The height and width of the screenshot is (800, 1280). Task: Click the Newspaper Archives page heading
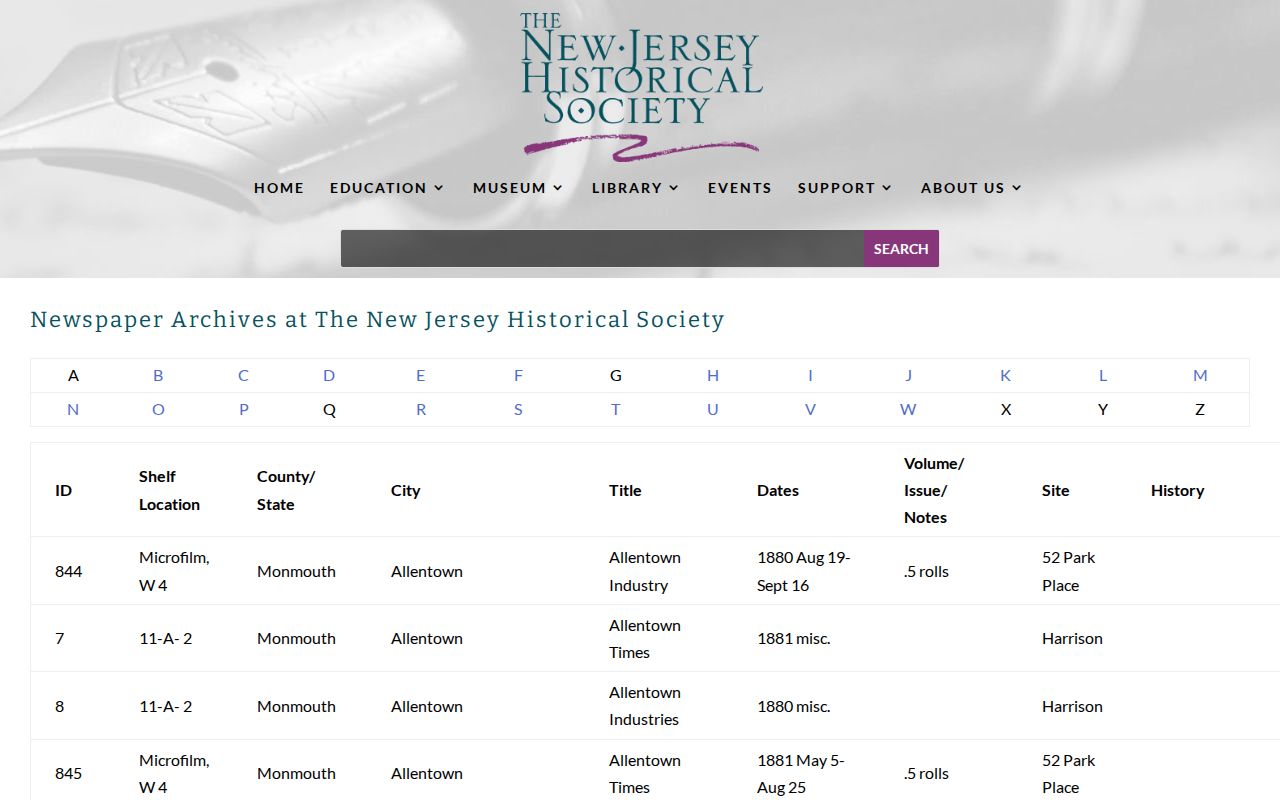(x=377, y=320)
